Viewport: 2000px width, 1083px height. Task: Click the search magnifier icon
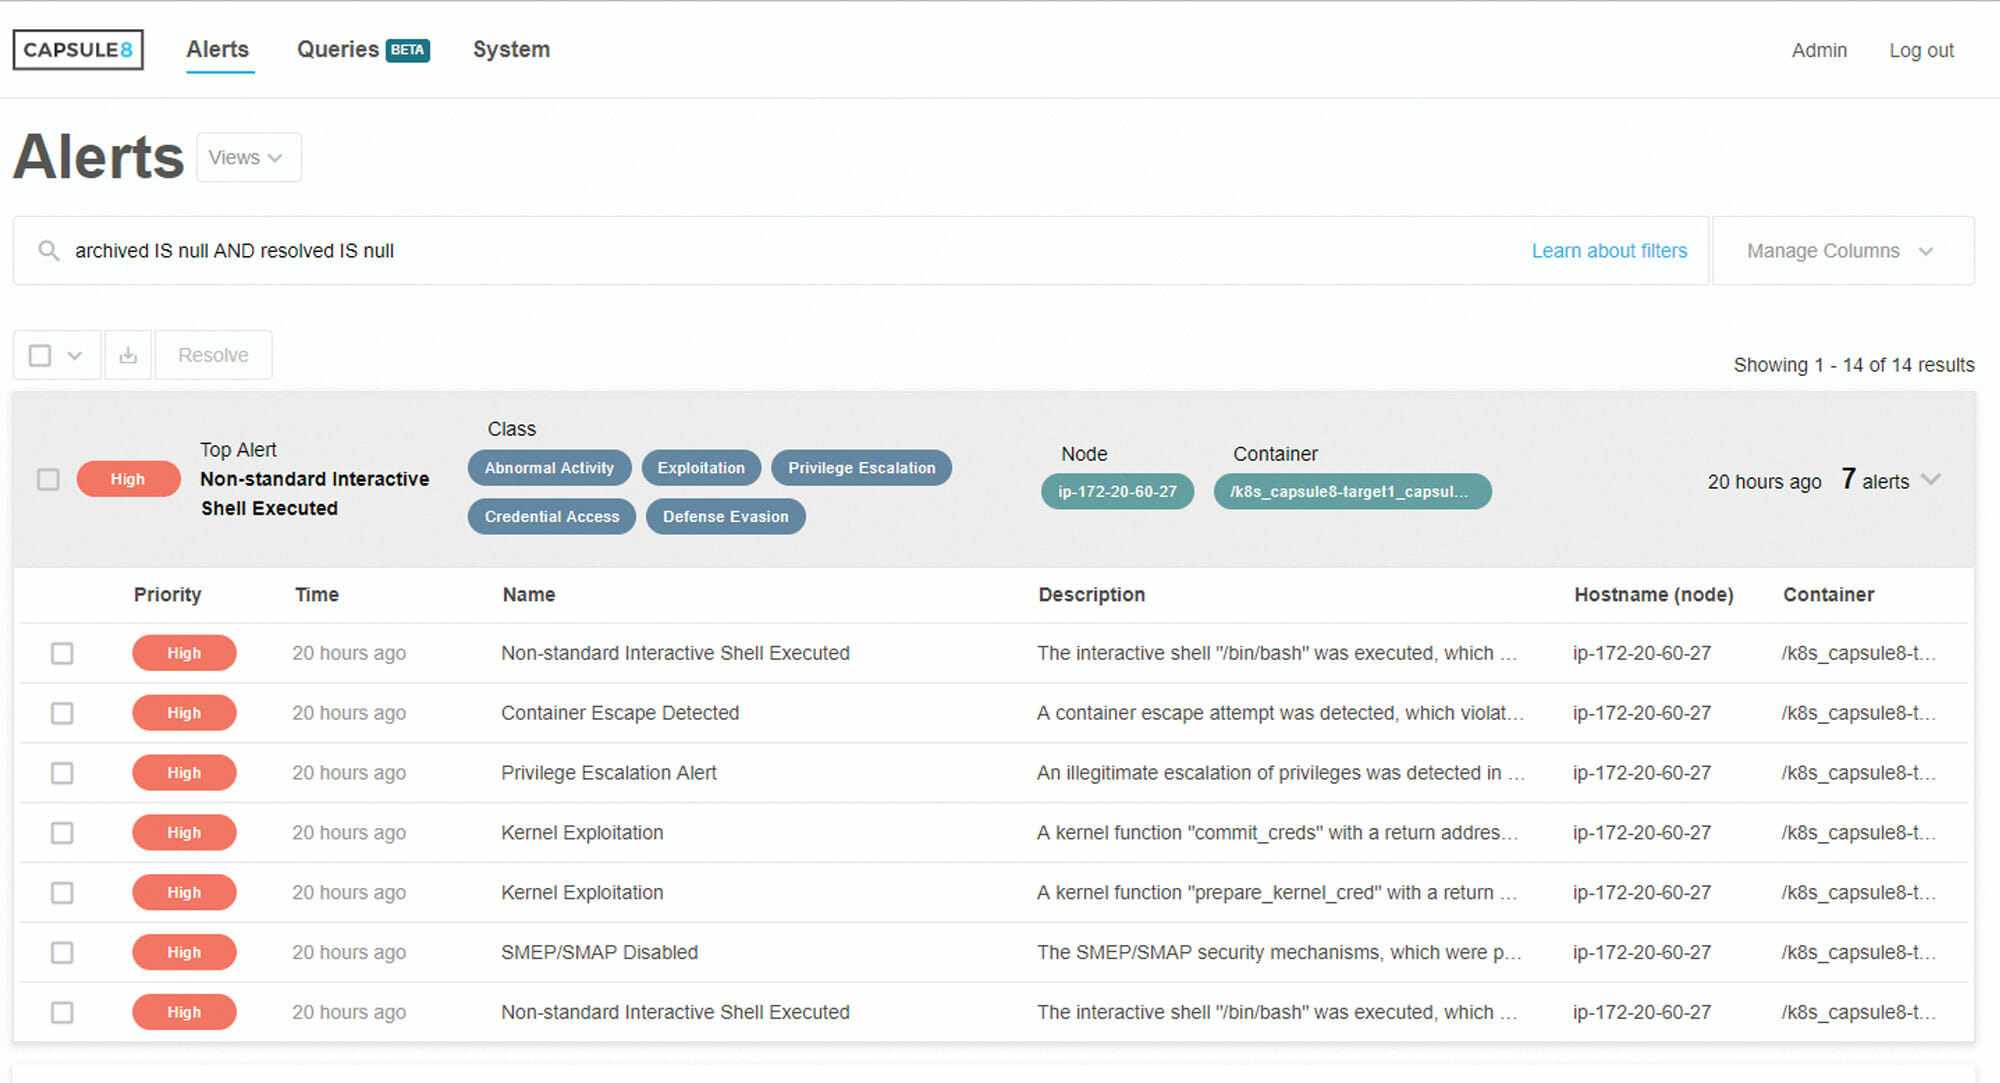point(48,251)
